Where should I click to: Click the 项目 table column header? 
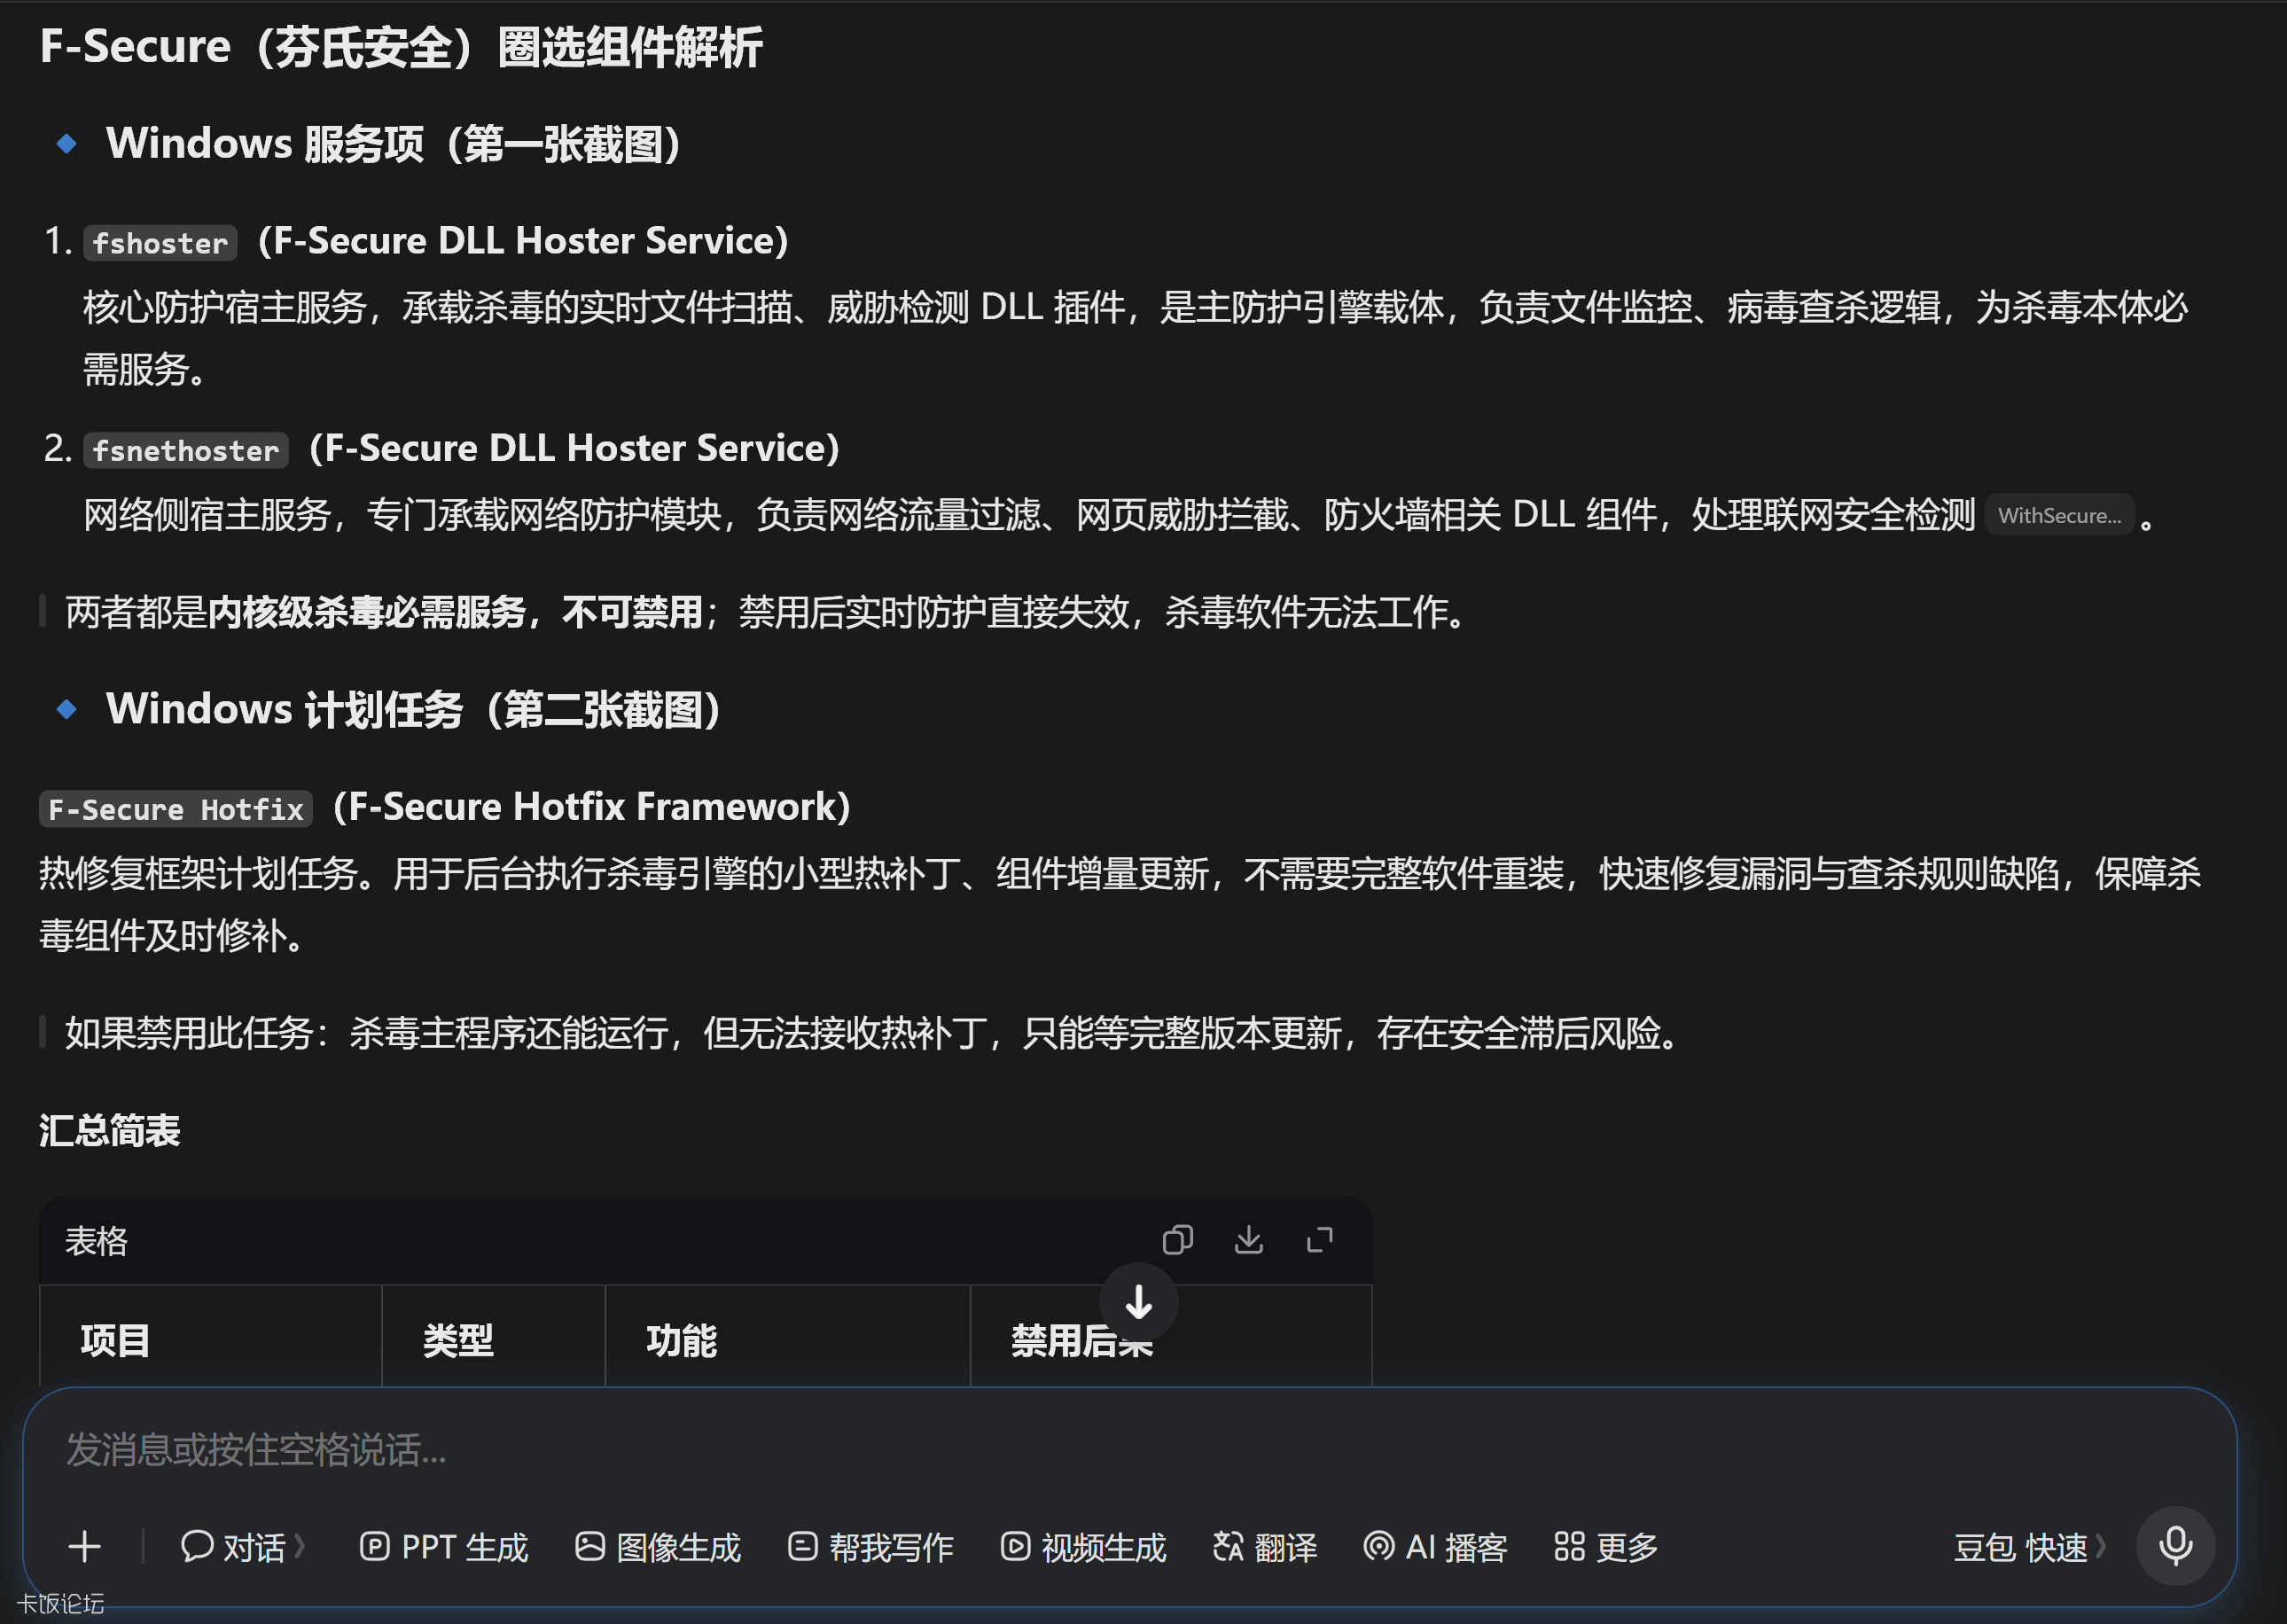[x=210, y=1340]
